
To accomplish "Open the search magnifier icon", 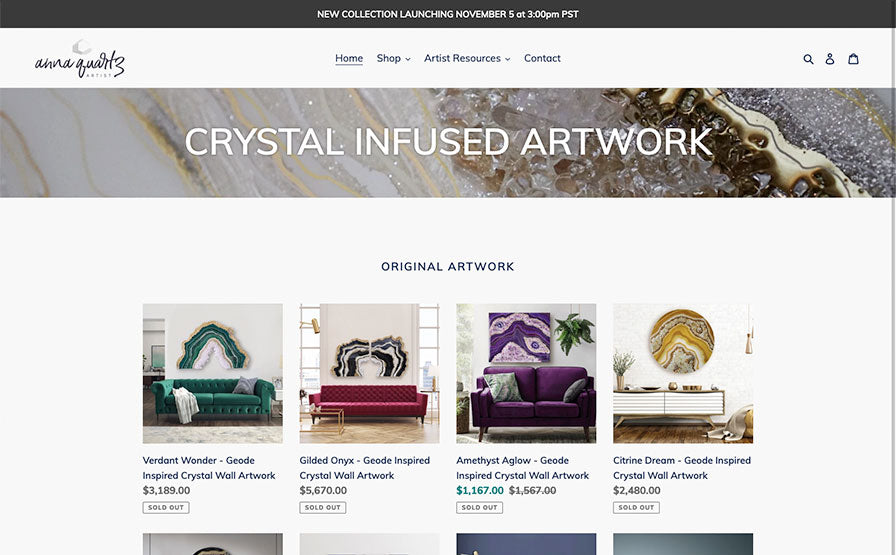I will click(x=808, y=59).
